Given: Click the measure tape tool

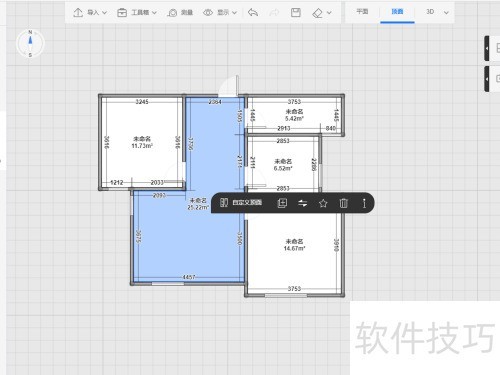Looking at the screenshot, I should tap(180, 13).
